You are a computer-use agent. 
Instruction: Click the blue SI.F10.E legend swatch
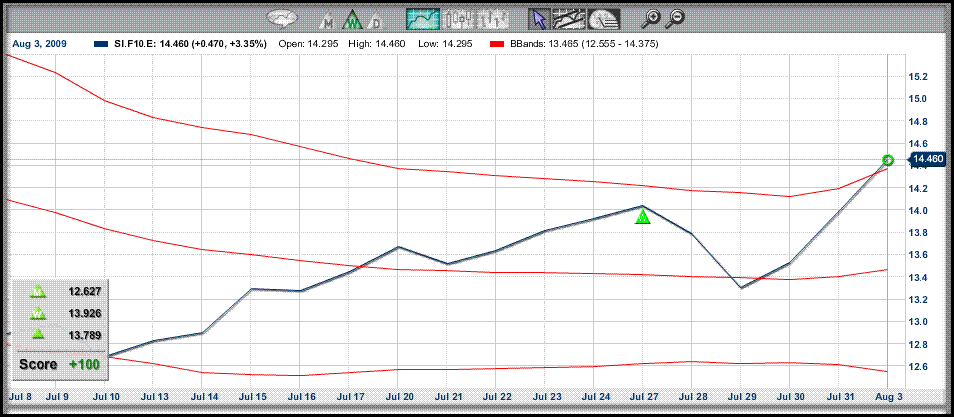coord(101,44)
